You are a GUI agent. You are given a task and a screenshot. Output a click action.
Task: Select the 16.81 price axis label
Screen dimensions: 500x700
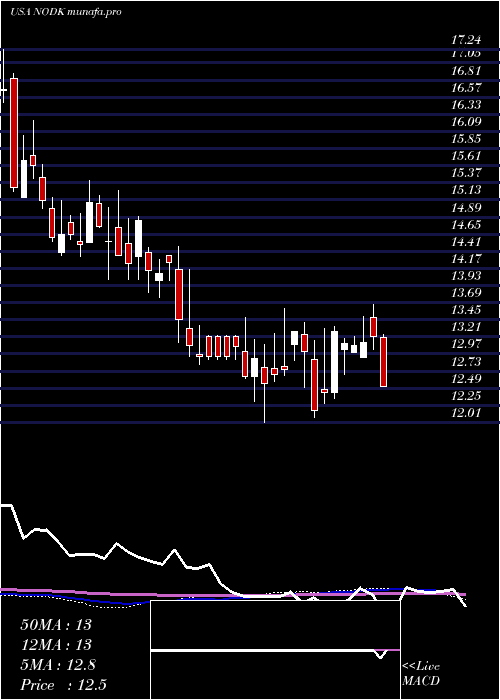click(x=466, y=71)
